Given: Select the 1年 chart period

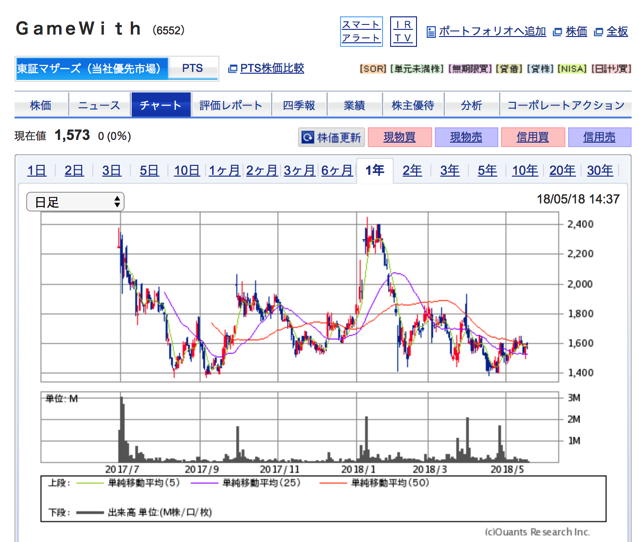Looking at the screenshot, I should (375, 170).
